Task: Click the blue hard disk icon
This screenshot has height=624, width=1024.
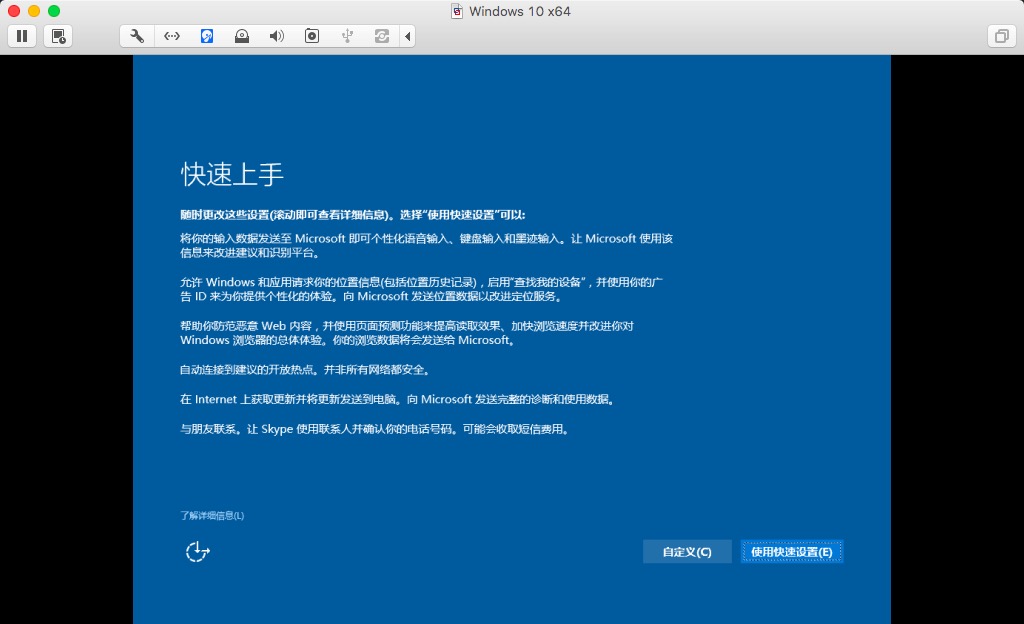Action: pos(206,36)
